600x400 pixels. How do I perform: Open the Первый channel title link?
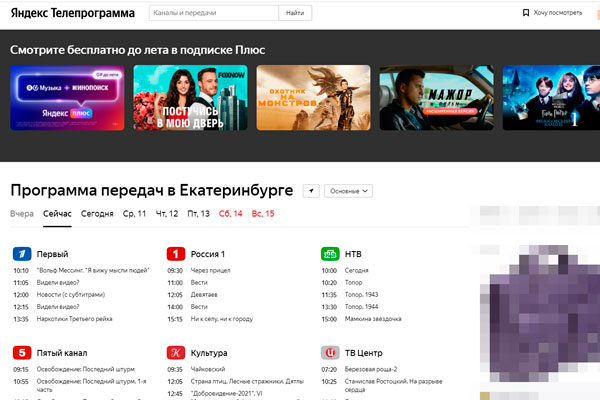(52, 254)
